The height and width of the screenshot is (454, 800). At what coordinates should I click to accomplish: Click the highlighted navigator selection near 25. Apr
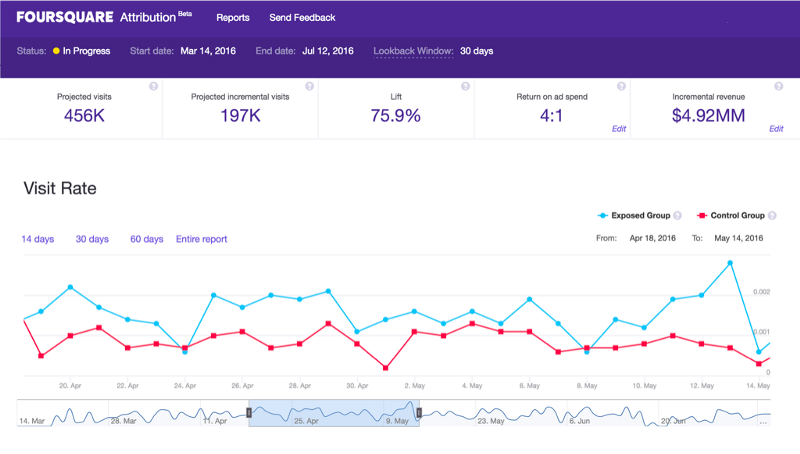pos(334,413)
